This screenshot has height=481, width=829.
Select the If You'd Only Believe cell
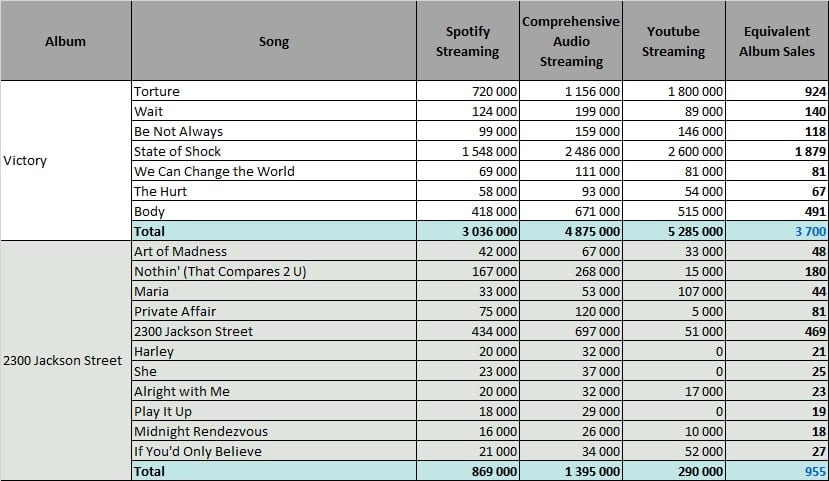274,451
